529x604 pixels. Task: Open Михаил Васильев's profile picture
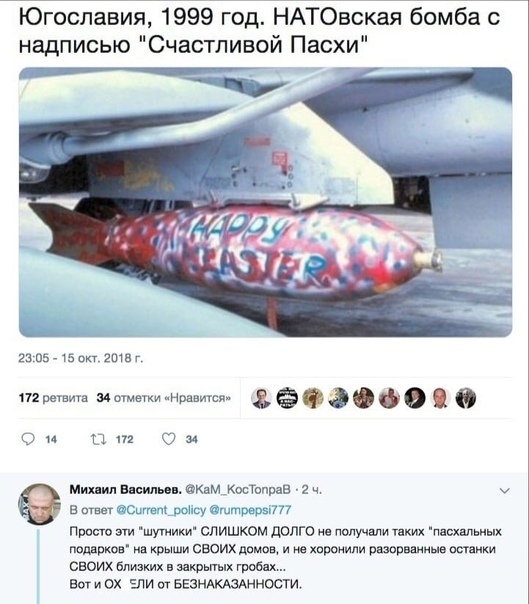(x=39, y=504)
